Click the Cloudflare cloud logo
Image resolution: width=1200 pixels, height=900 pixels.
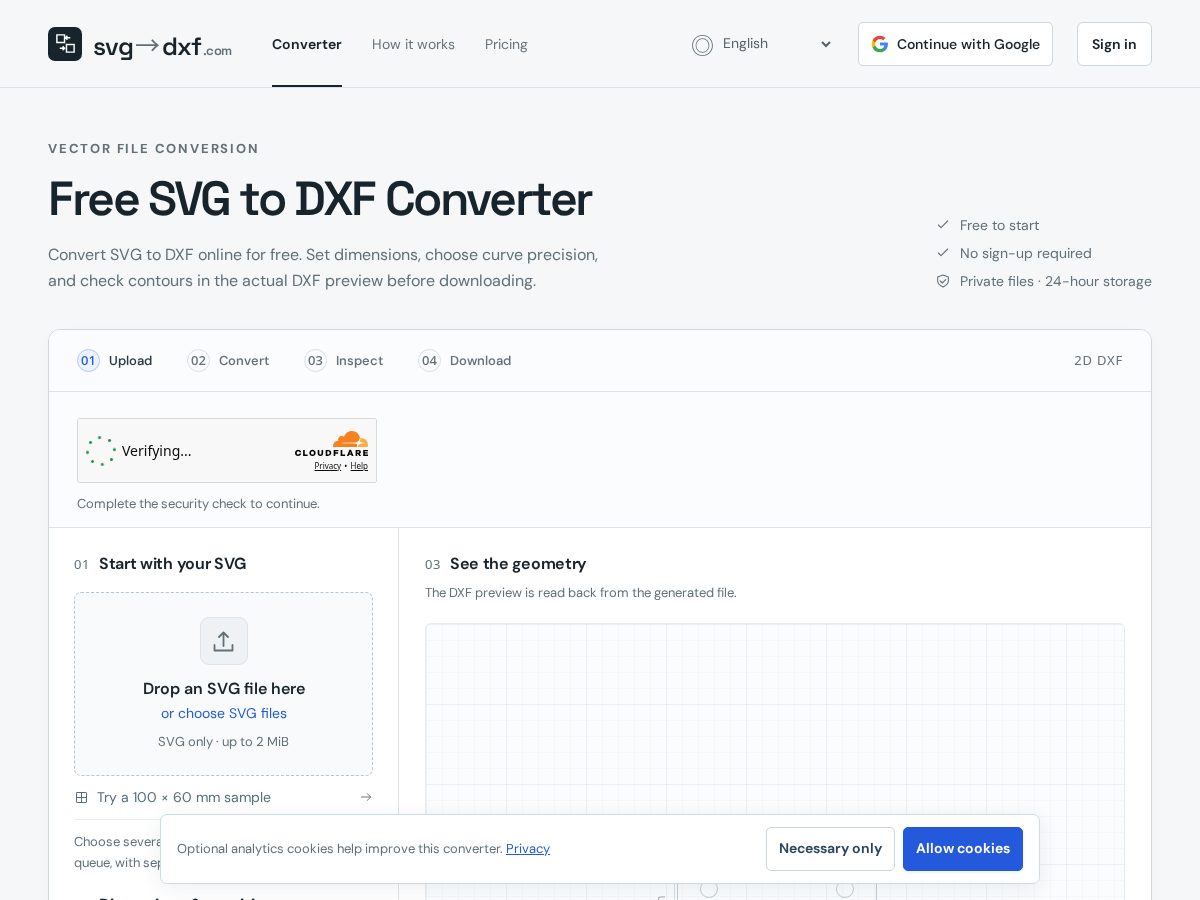(x=350, y=439)
